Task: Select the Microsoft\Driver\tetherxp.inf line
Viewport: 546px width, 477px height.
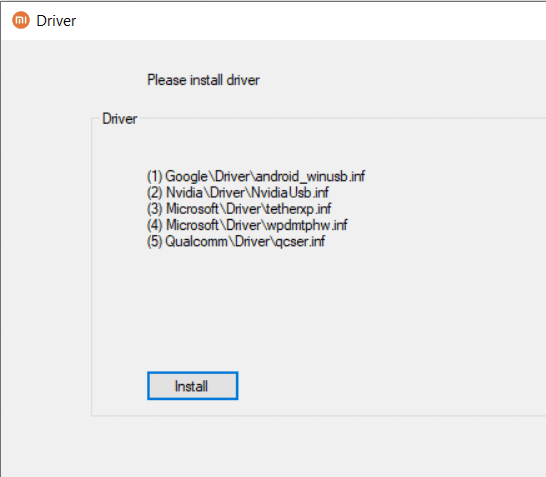Action: tap(239, 209)
